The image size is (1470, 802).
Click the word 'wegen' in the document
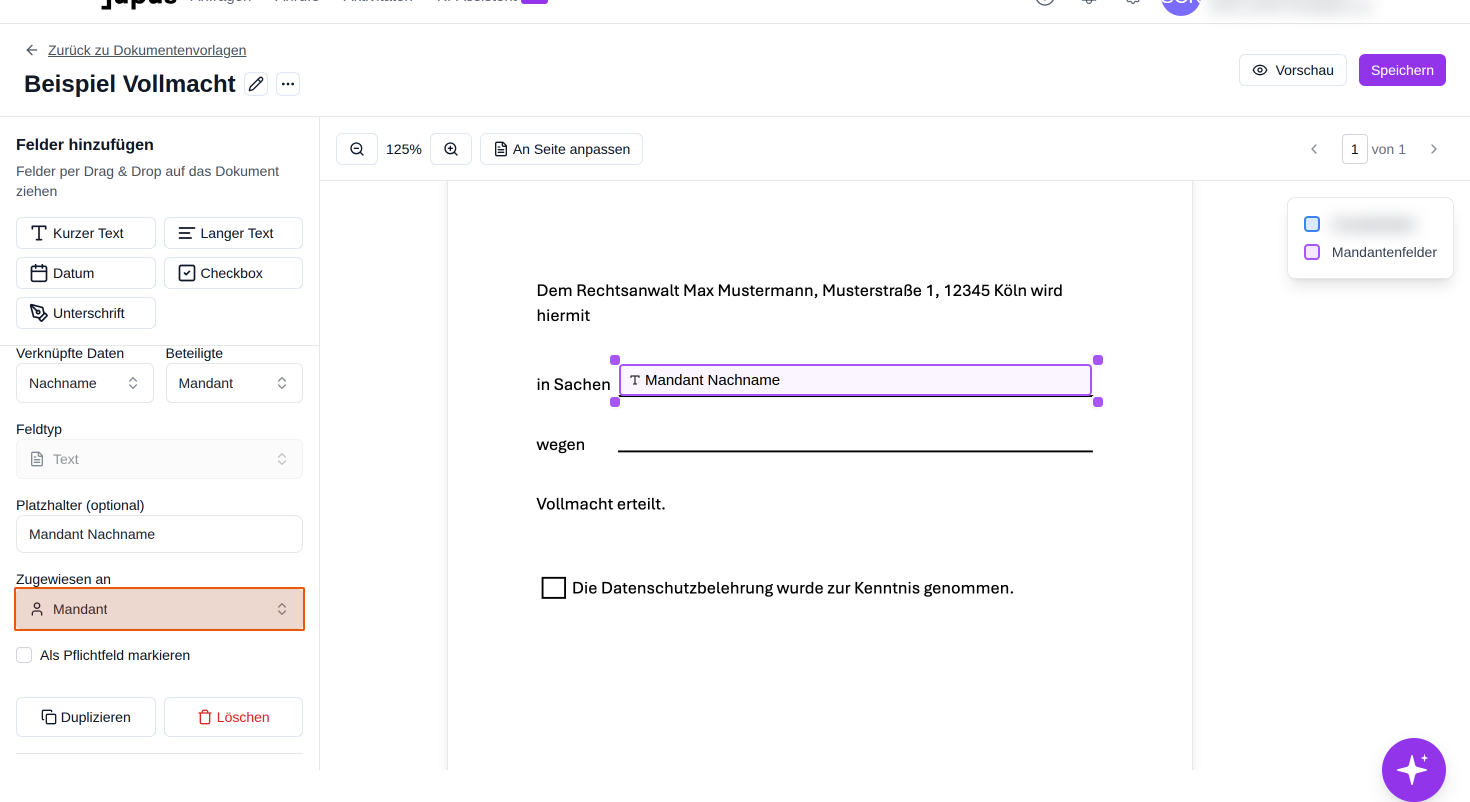point(561,445)
